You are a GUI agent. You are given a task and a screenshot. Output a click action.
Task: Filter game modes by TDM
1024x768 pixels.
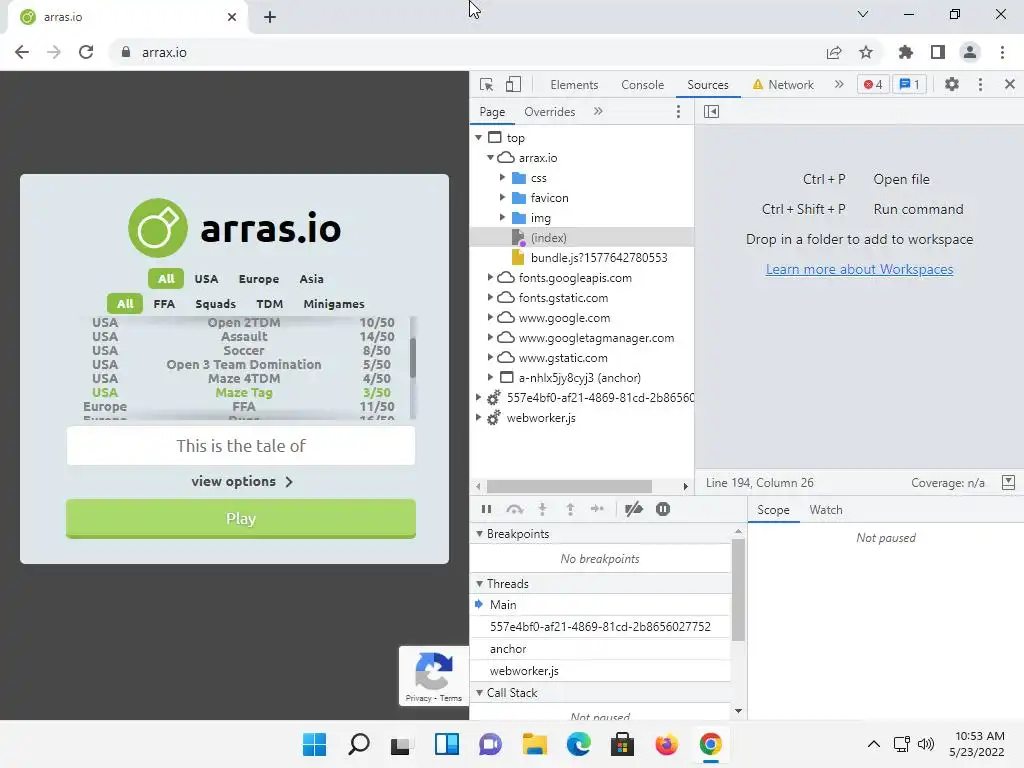[270, 304]
